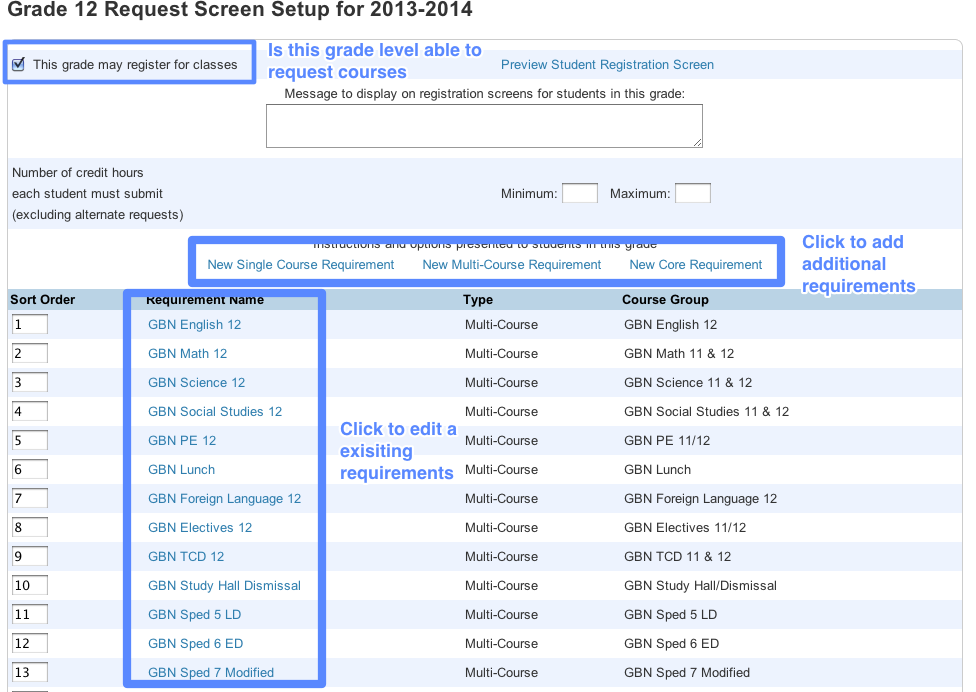
Task: Add a New Core Requirement
Action: 695,265
